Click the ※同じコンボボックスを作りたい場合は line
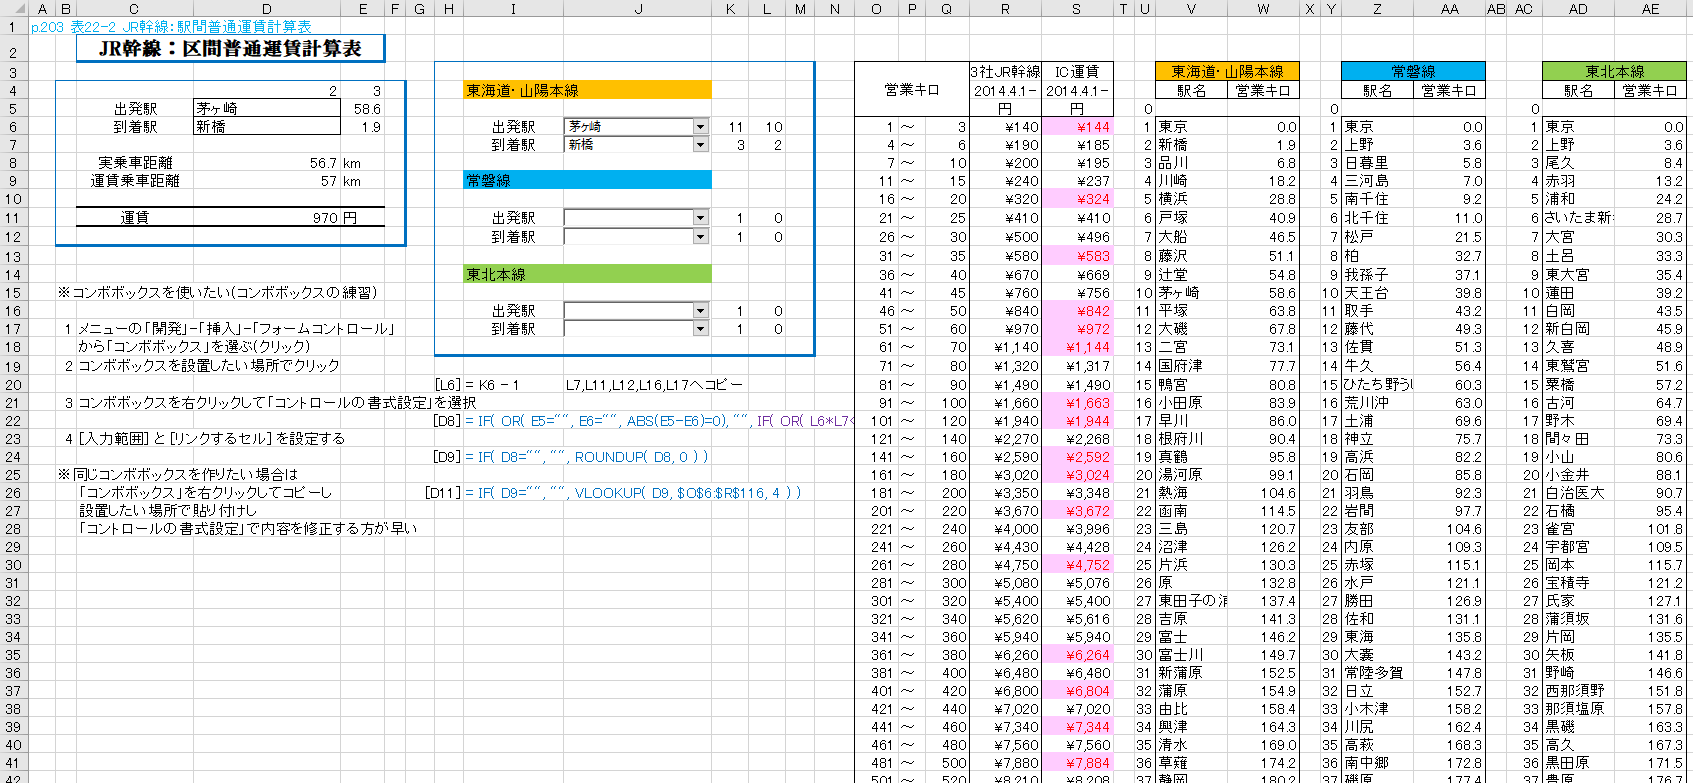Image resolution: width=1693 pixels, height=783 pixels. [177, 475]
